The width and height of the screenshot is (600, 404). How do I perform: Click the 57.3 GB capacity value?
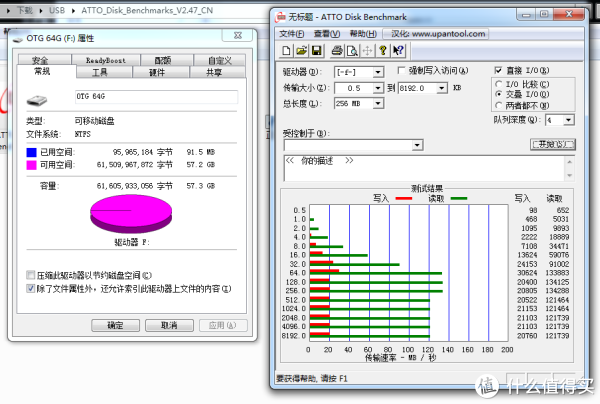point(201,186)
